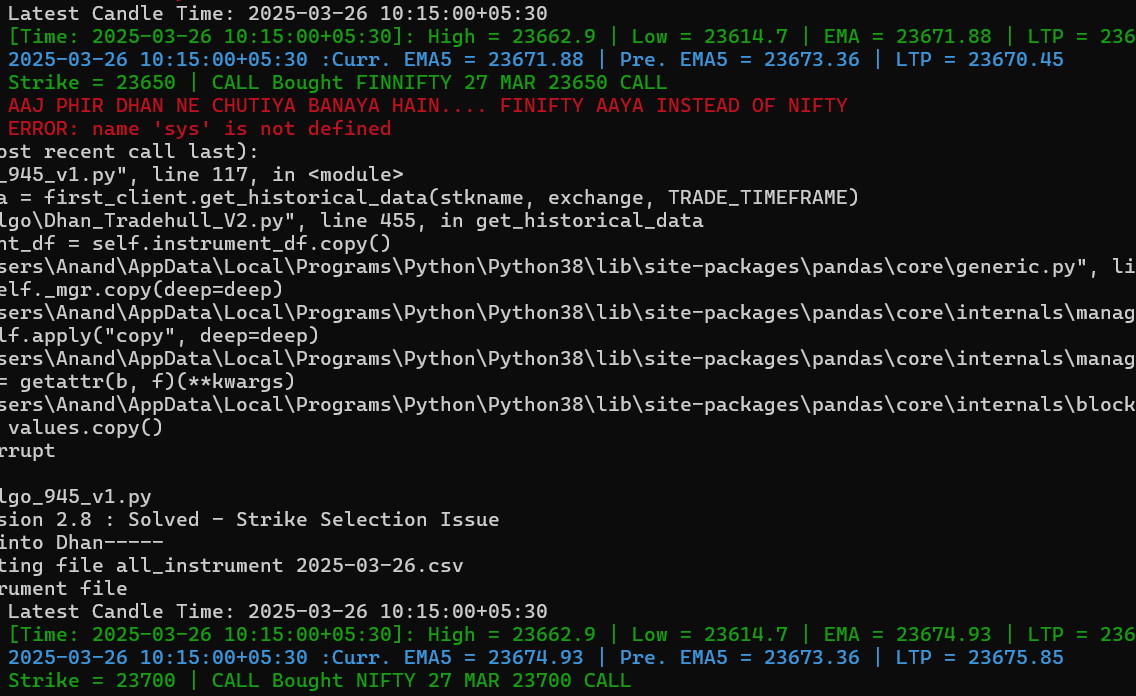
Task: Click the 'rument file' line
Action: click(x=64, y=589)
